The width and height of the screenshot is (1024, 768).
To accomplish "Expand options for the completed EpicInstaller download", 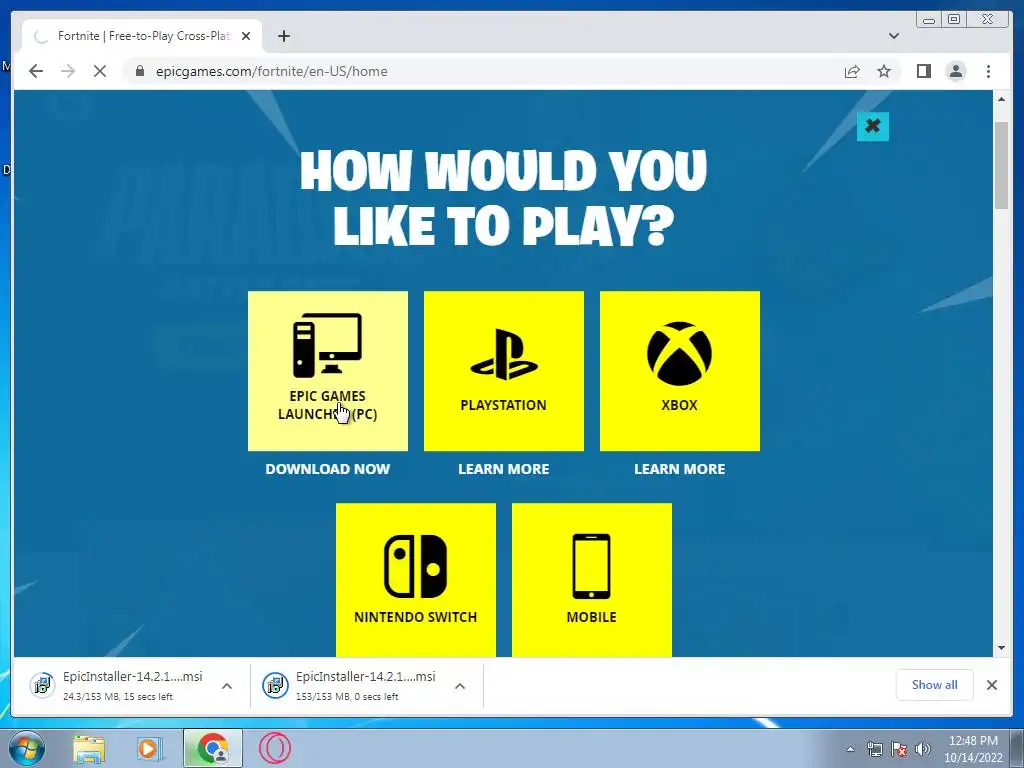I will point(460,686).
